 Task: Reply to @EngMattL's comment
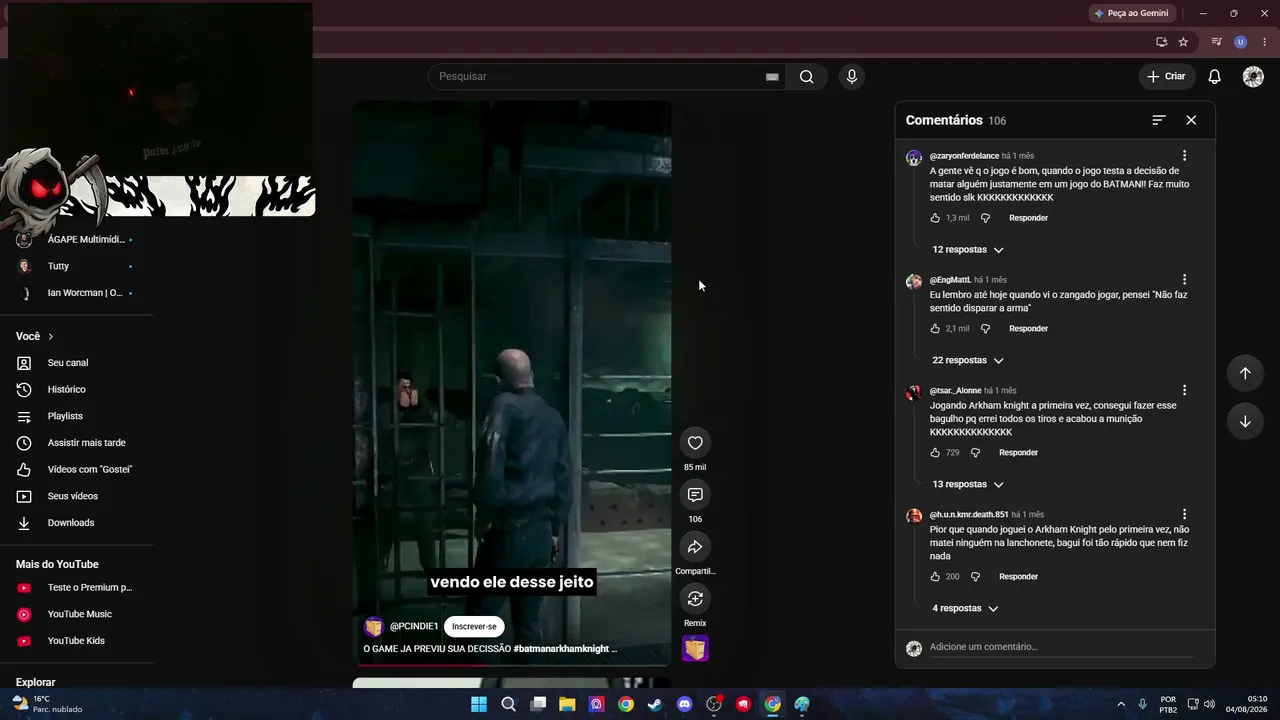(1028, 329)
